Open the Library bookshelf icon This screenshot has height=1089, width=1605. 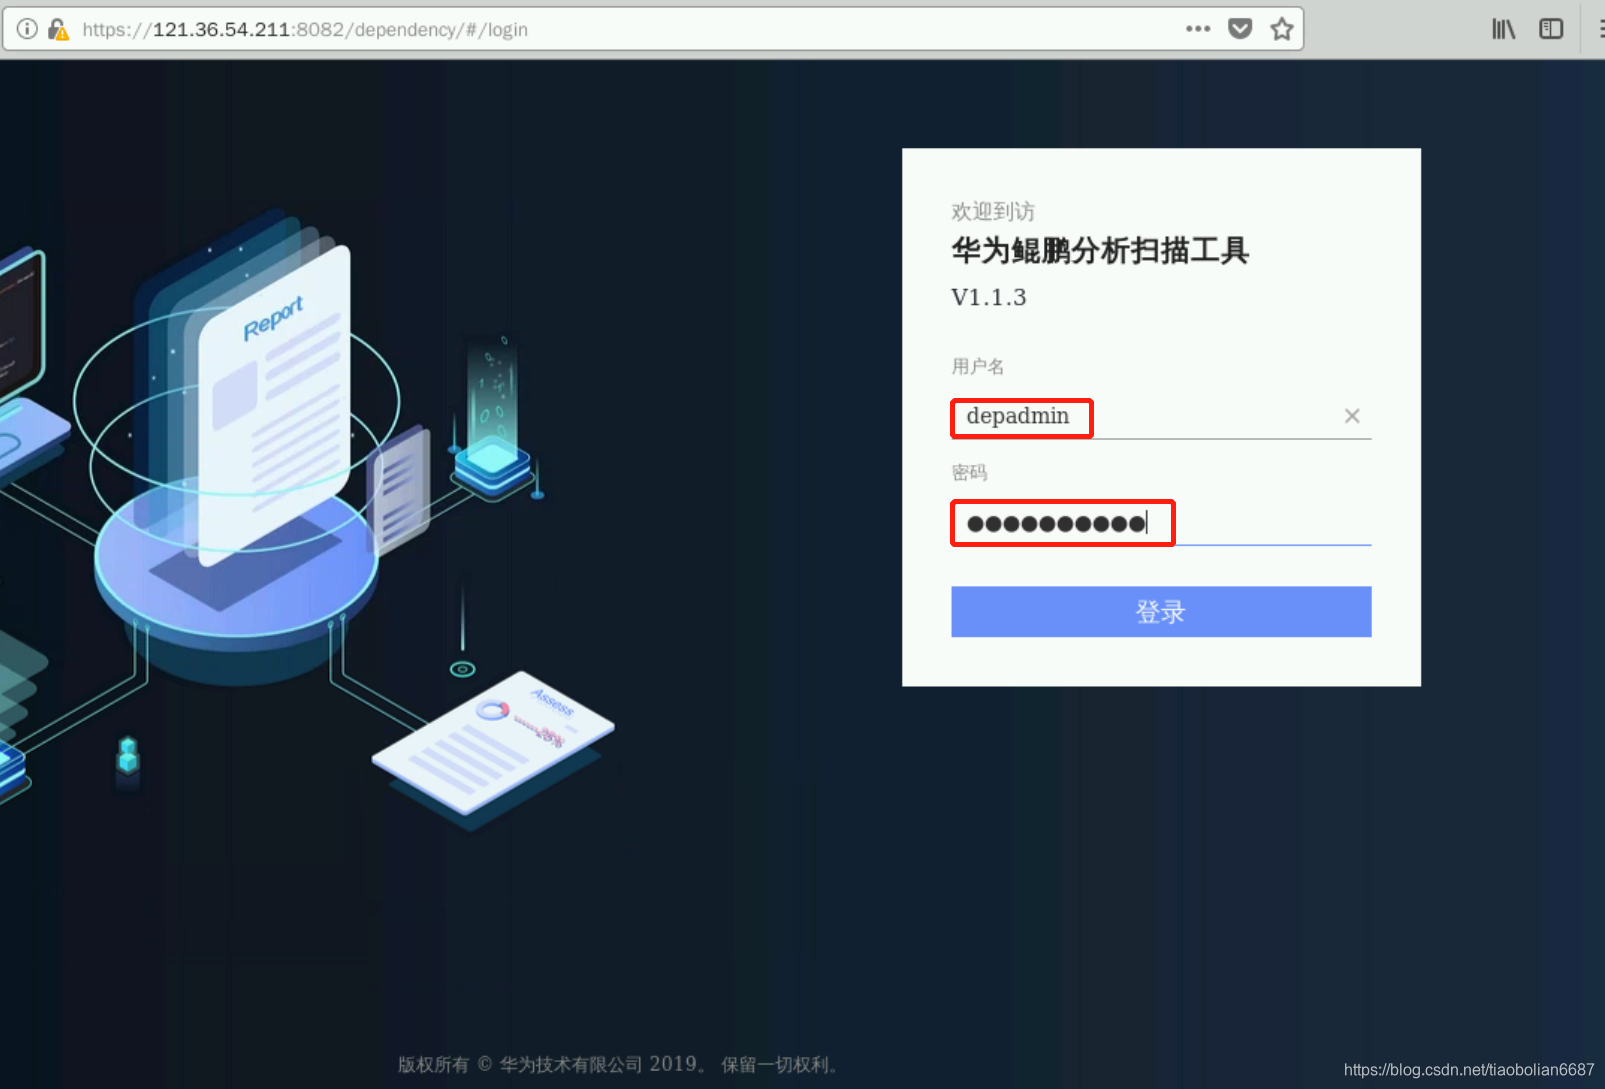click(x=1504, y=29)
